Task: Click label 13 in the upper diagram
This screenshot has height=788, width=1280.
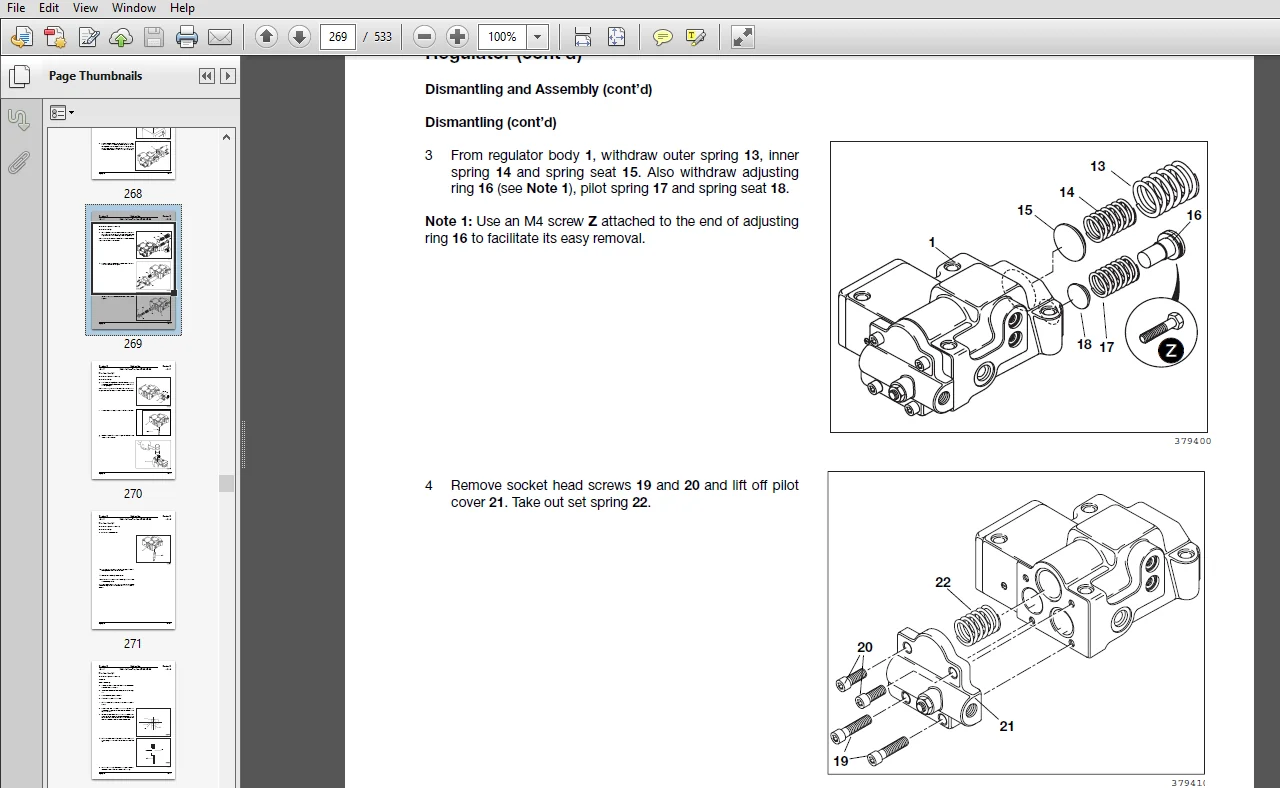Action: click(1098, 166)
